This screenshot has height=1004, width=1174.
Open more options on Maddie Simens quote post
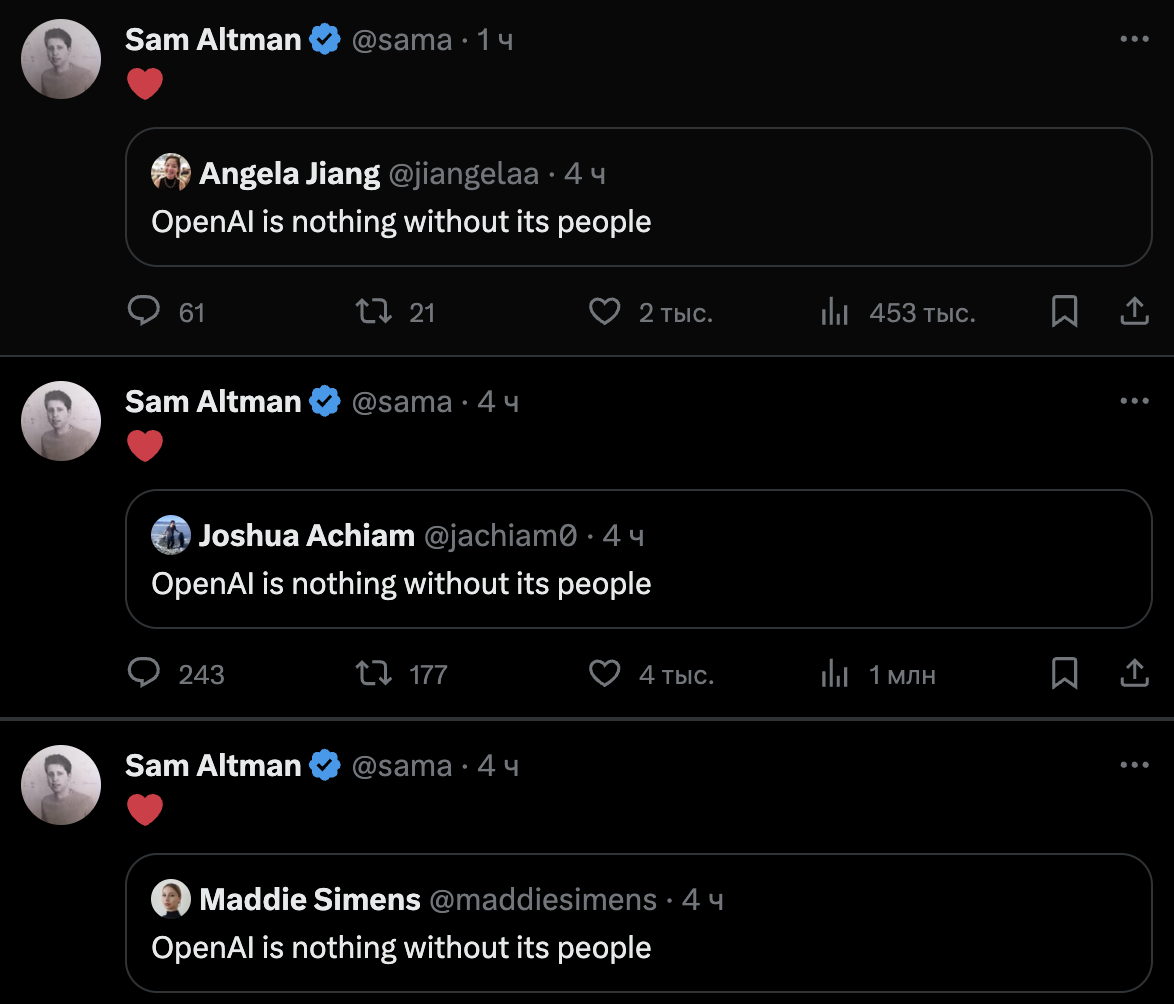[x=1134, y=765]
